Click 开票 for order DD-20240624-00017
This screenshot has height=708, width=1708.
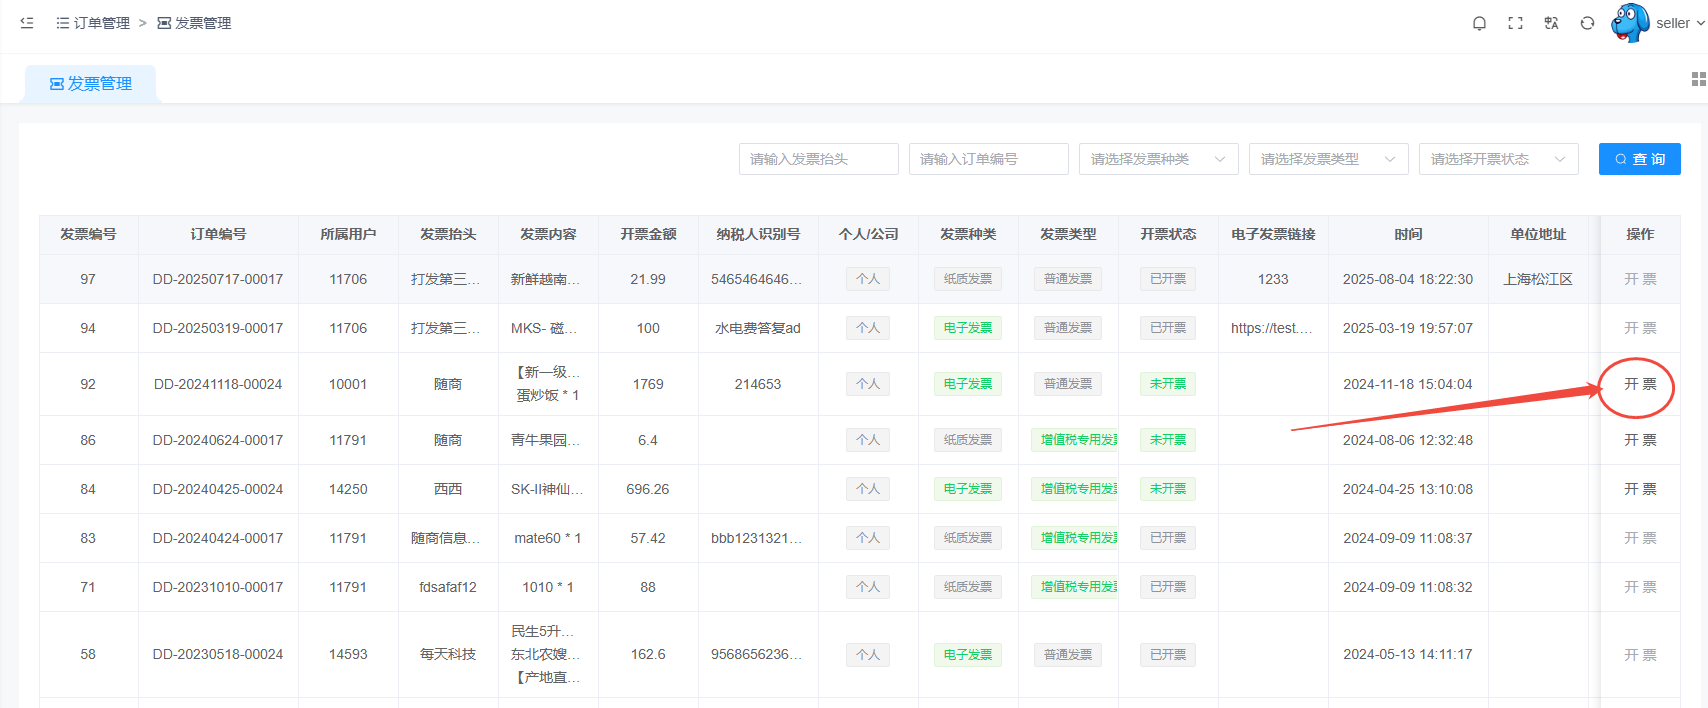point(1640,440)
